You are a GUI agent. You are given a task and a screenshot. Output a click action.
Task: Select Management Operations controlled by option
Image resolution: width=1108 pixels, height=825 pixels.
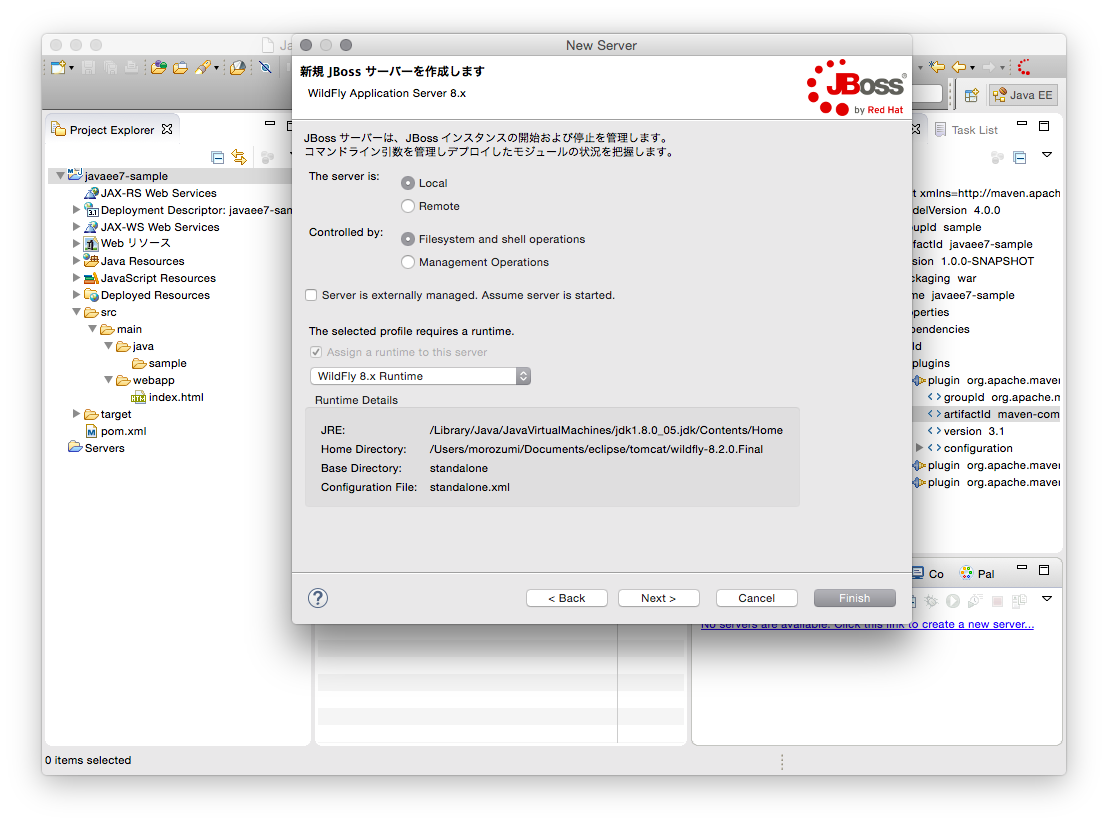(409, 262)
